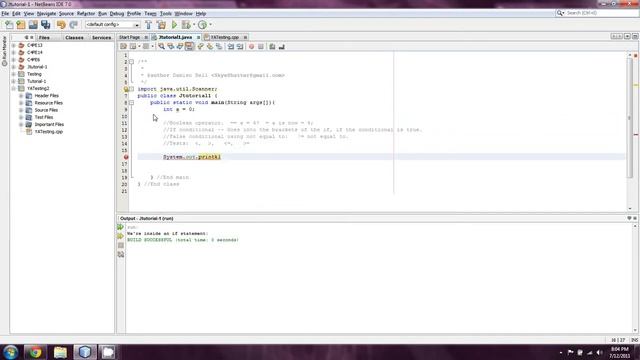Open the Windows Start menu
Viewport: 640px width, 360px height.
(x=10, y=352)
